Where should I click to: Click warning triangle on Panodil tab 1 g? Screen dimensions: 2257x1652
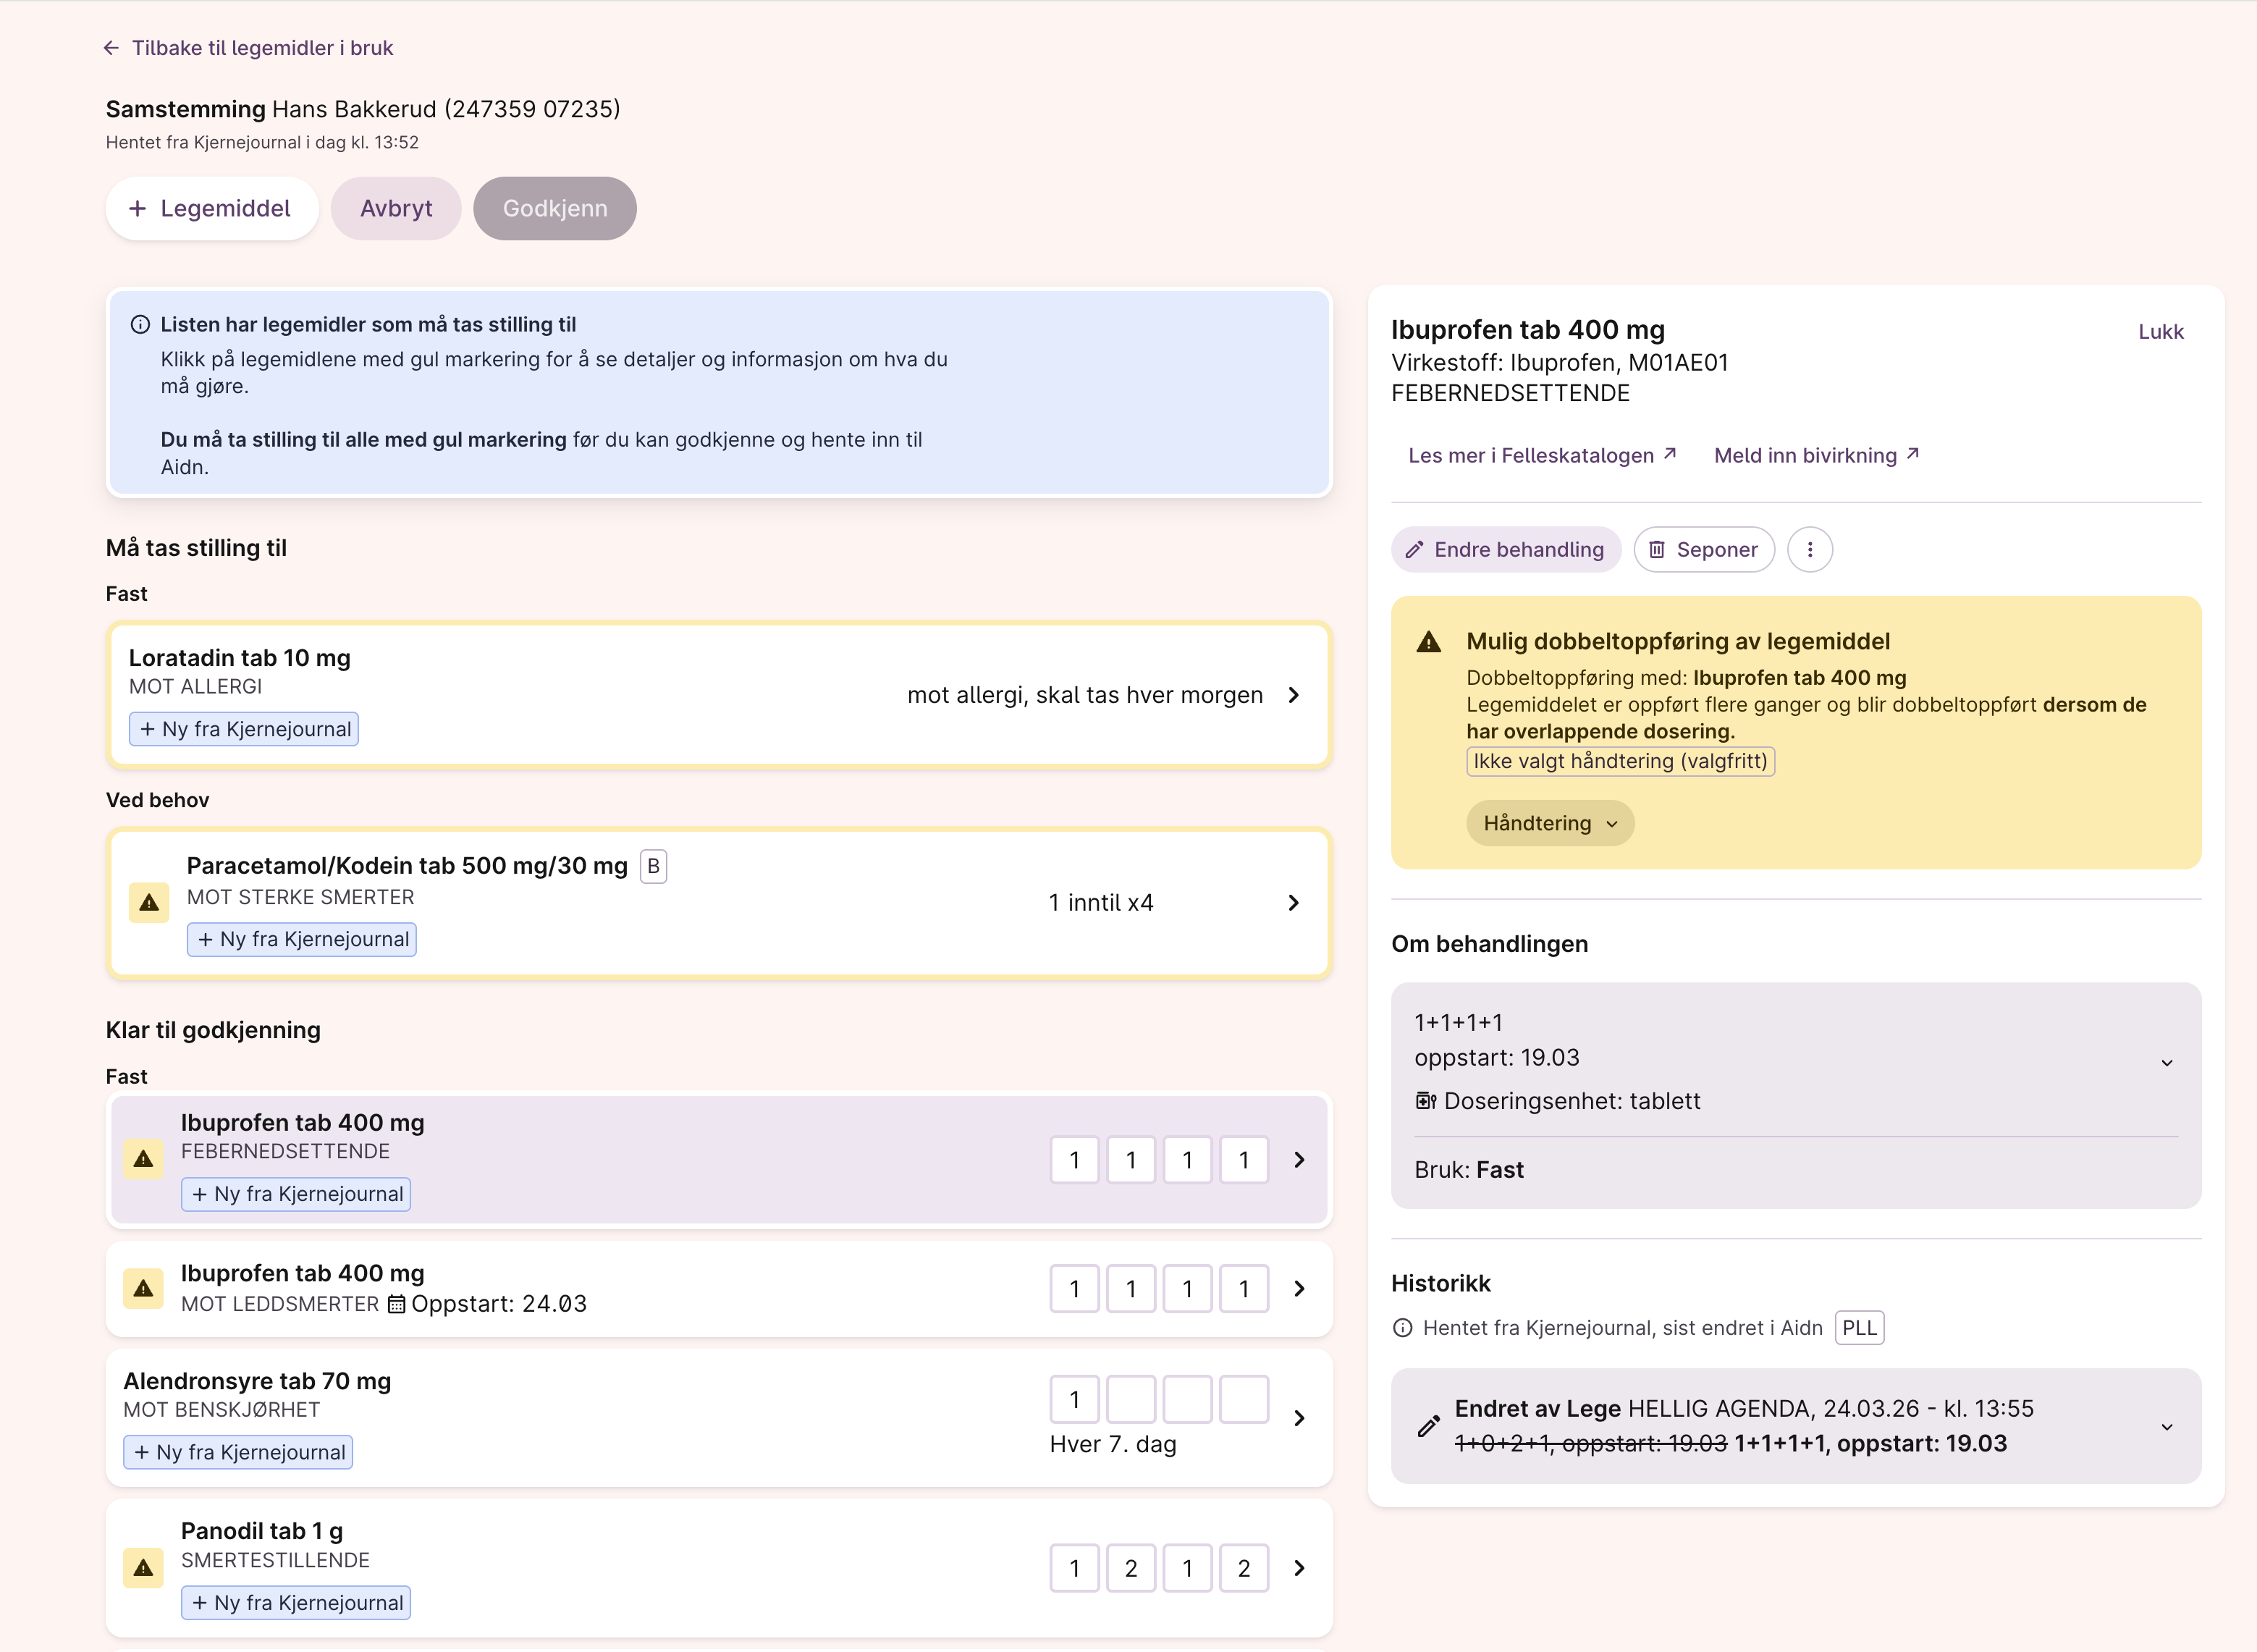coord(143,1568)
